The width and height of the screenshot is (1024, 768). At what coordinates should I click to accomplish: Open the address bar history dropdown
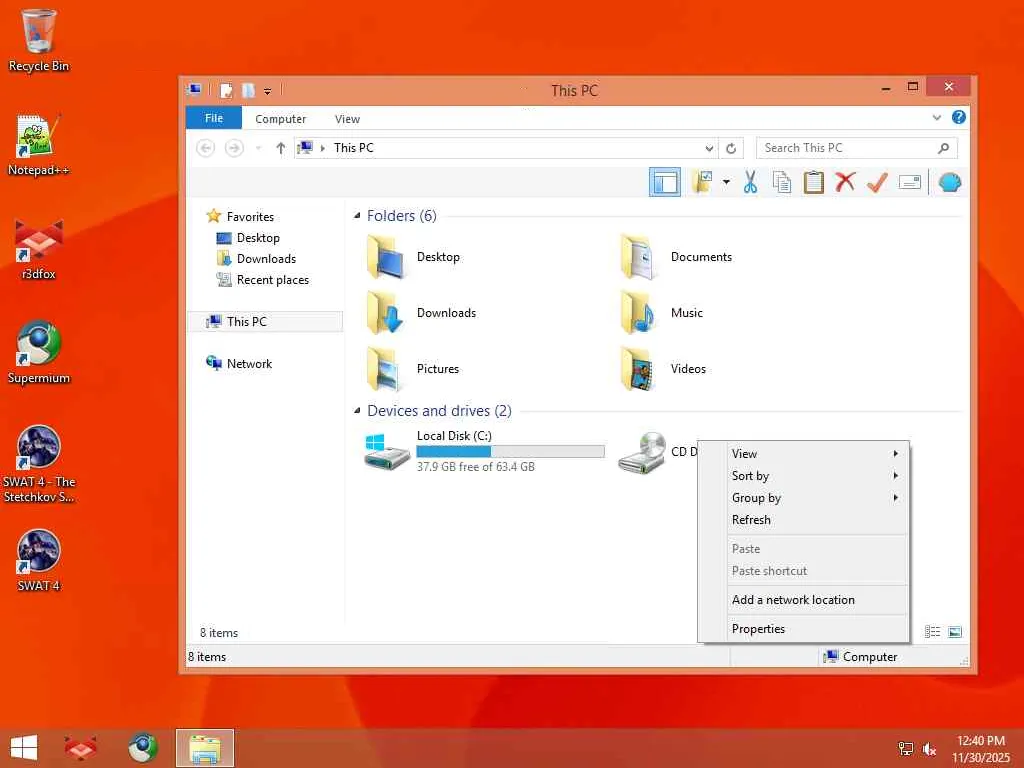coord(709,148)
